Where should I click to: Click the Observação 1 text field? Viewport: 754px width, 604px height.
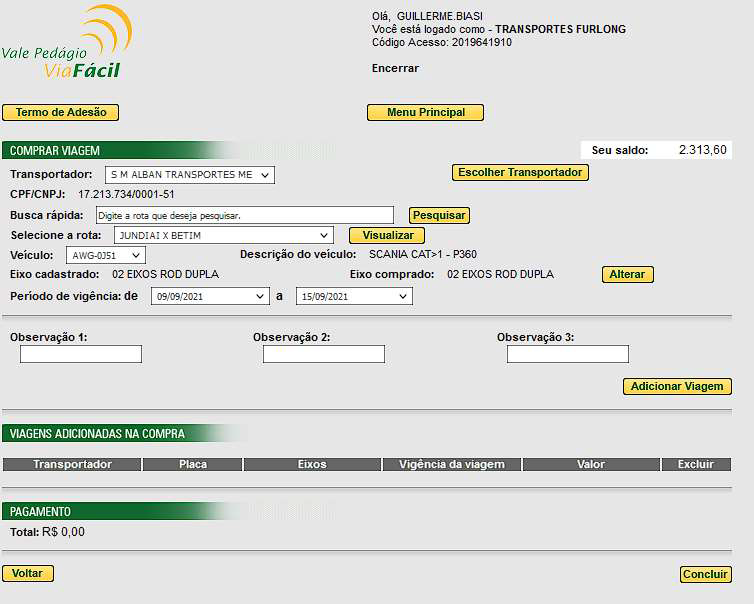[x=81, y=354]
